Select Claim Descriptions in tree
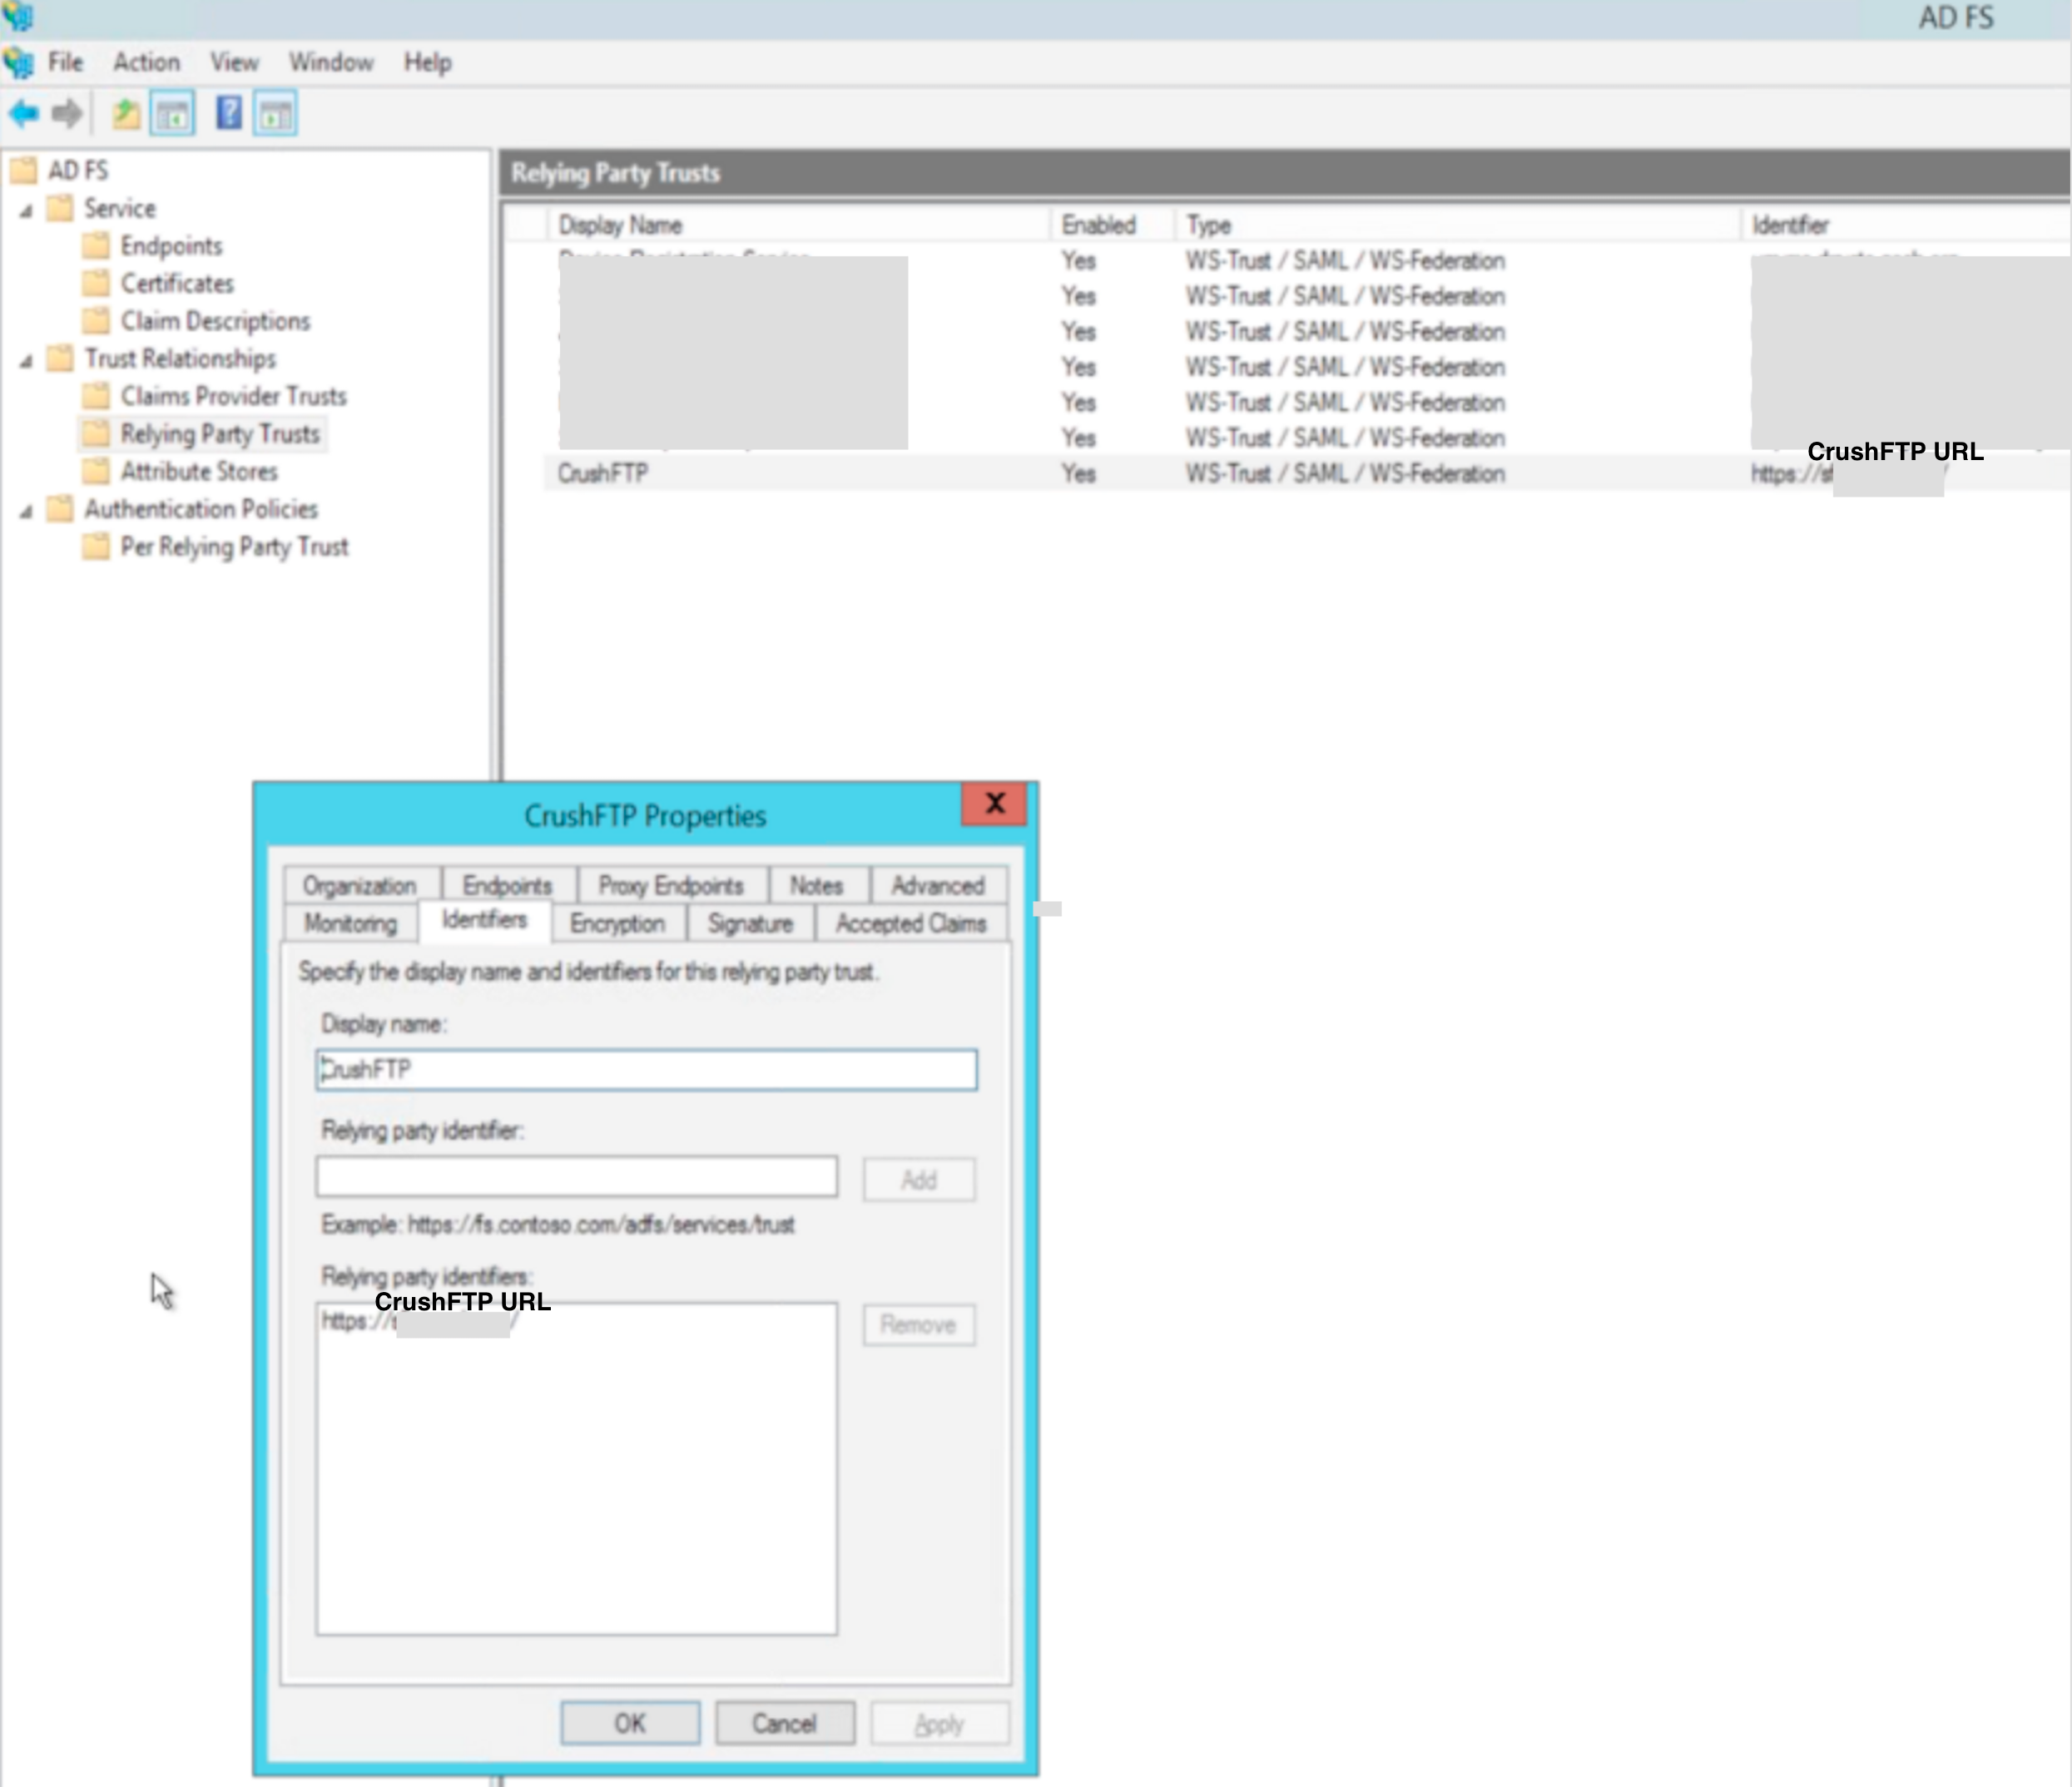Viewport: 2072px width, 1787px height. pyautogui.click(x=215, y=321)
